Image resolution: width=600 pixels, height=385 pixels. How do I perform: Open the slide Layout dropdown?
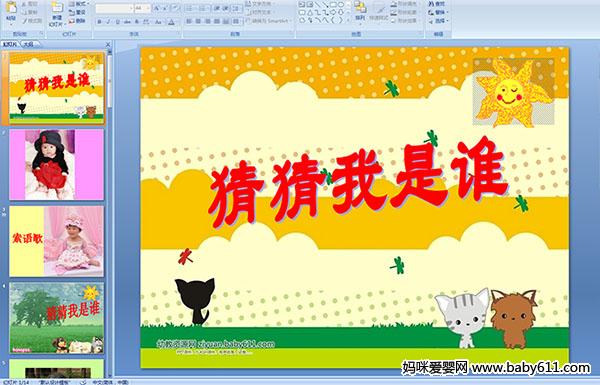(78, 3)
